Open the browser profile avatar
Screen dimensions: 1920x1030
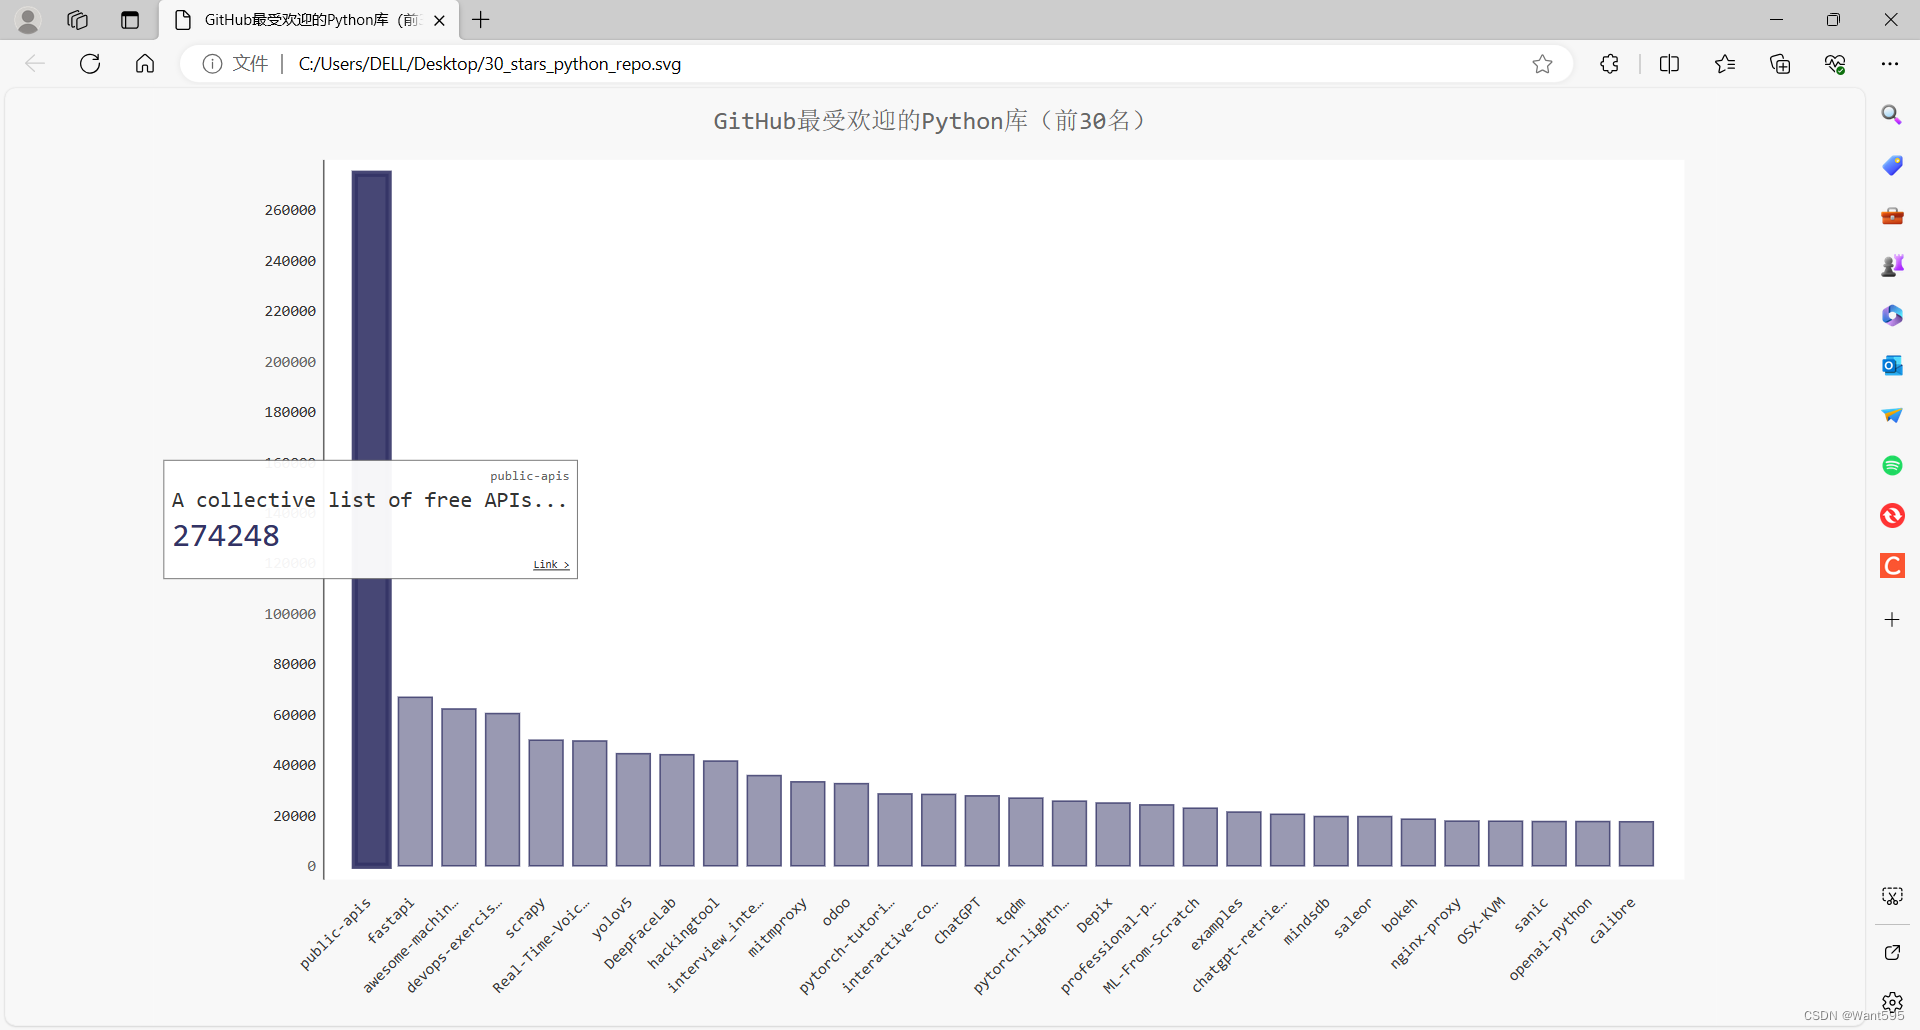click(x=28, y=20)
